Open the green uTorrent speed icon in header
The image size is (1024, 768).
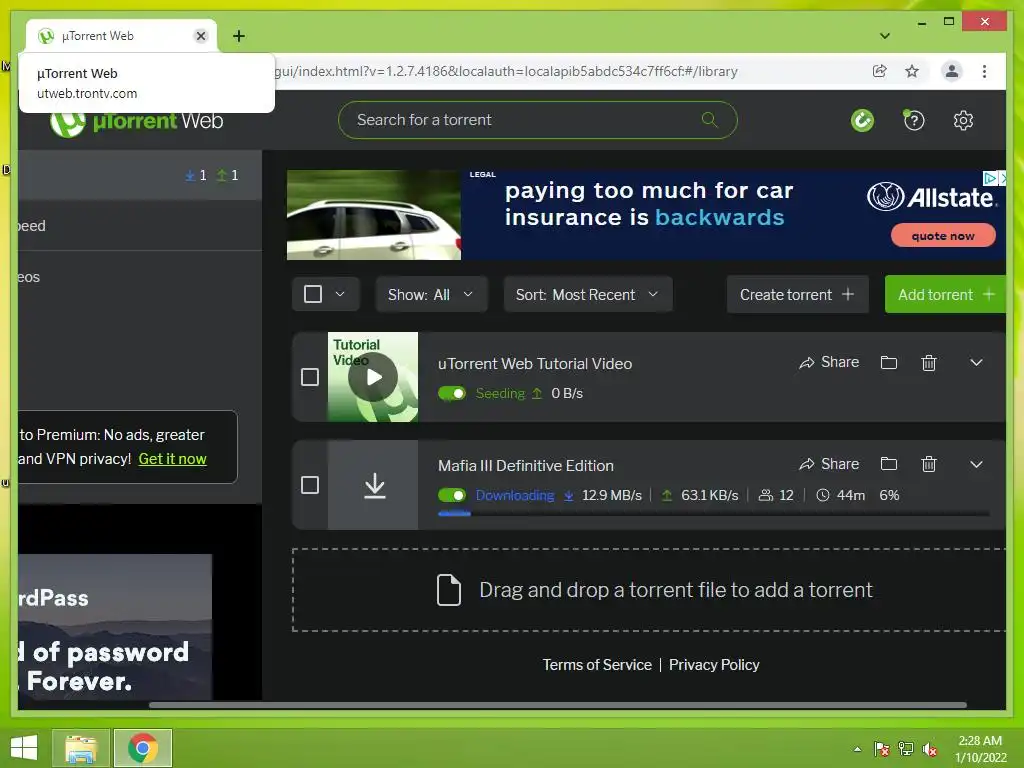pyautogui.click(x=862, y=120)
